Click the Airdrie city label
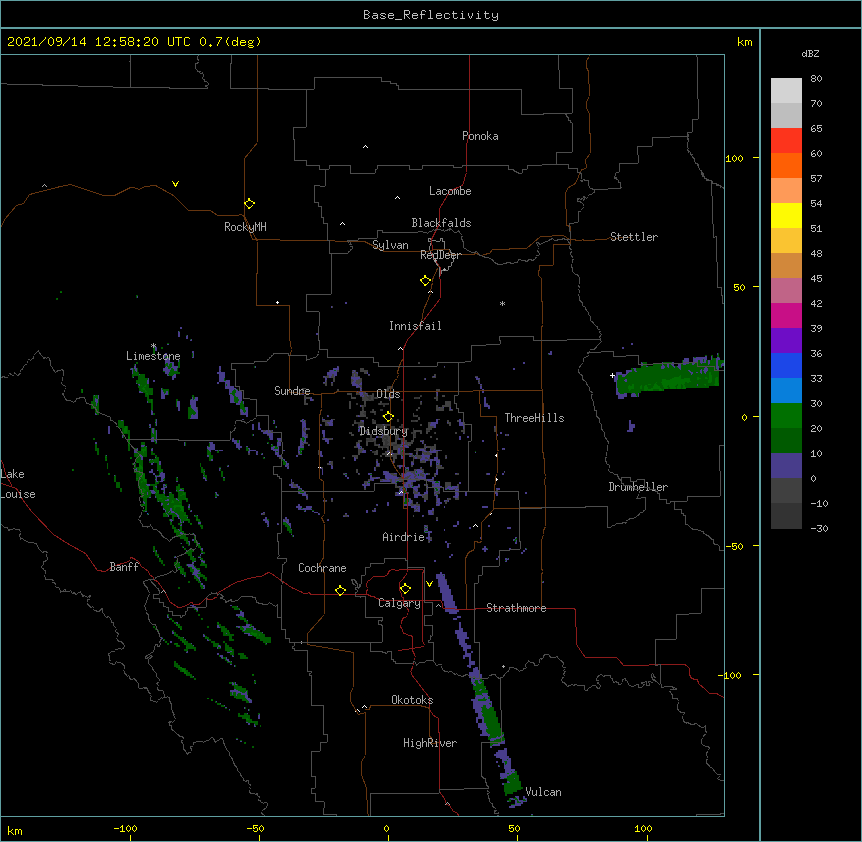Viewport: 862px width, 842px height. 404,537
